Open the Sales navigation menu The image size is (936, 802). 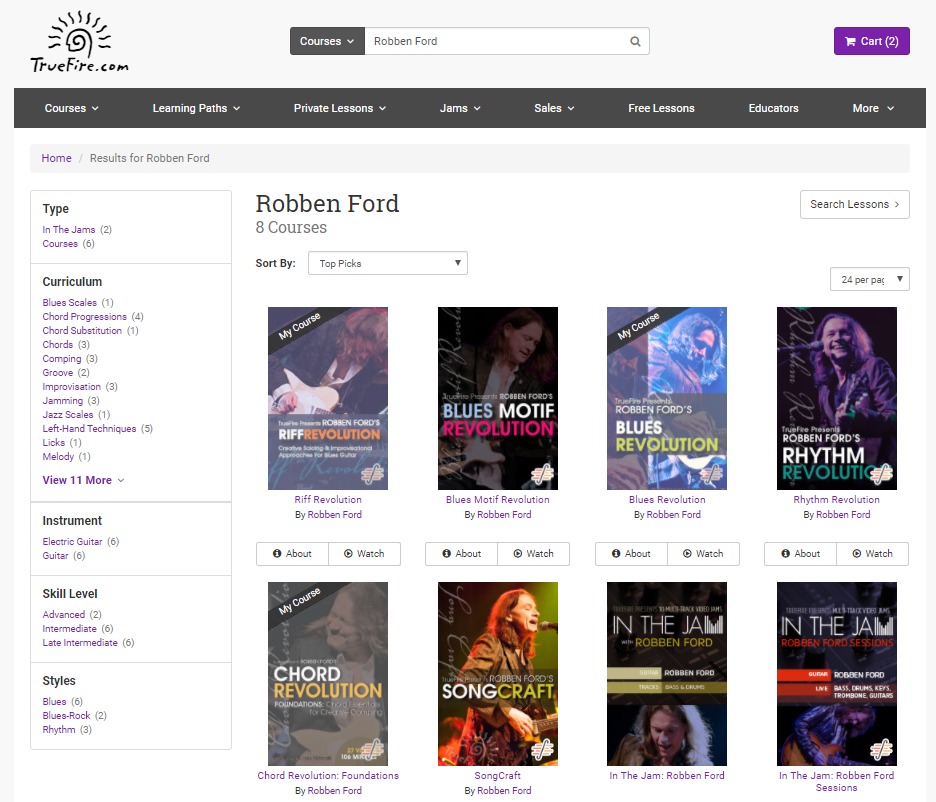(x=554, y=108)
